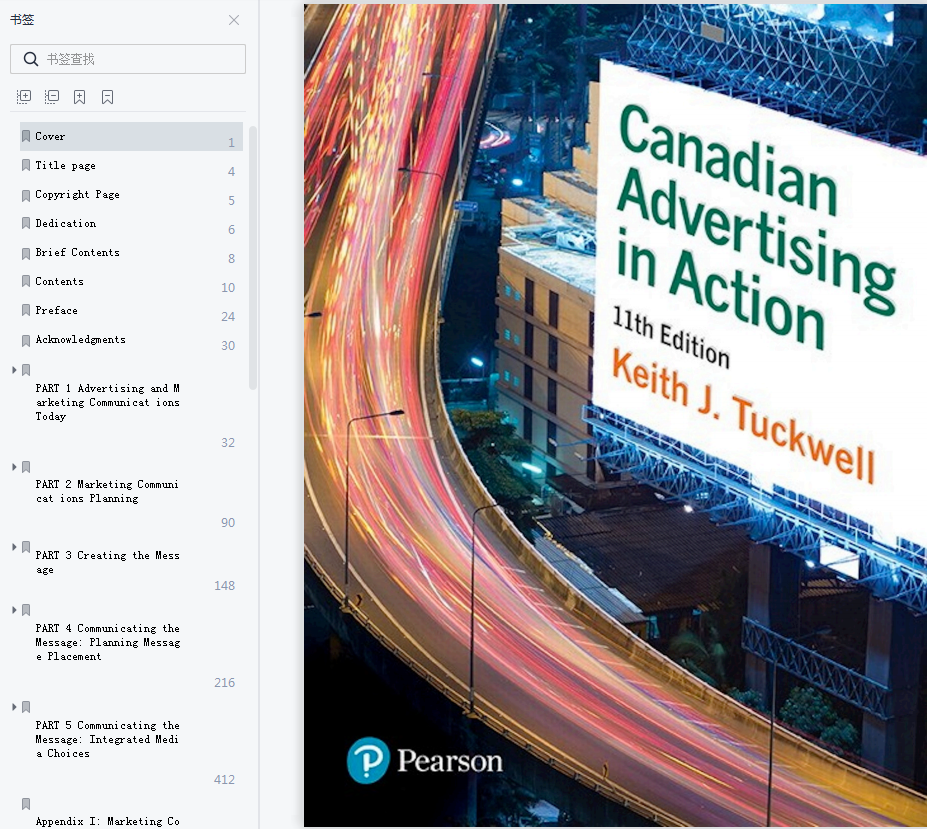Open the Preface bookmark
Screen dimensions: 927x829
click(x=56, y=310)
